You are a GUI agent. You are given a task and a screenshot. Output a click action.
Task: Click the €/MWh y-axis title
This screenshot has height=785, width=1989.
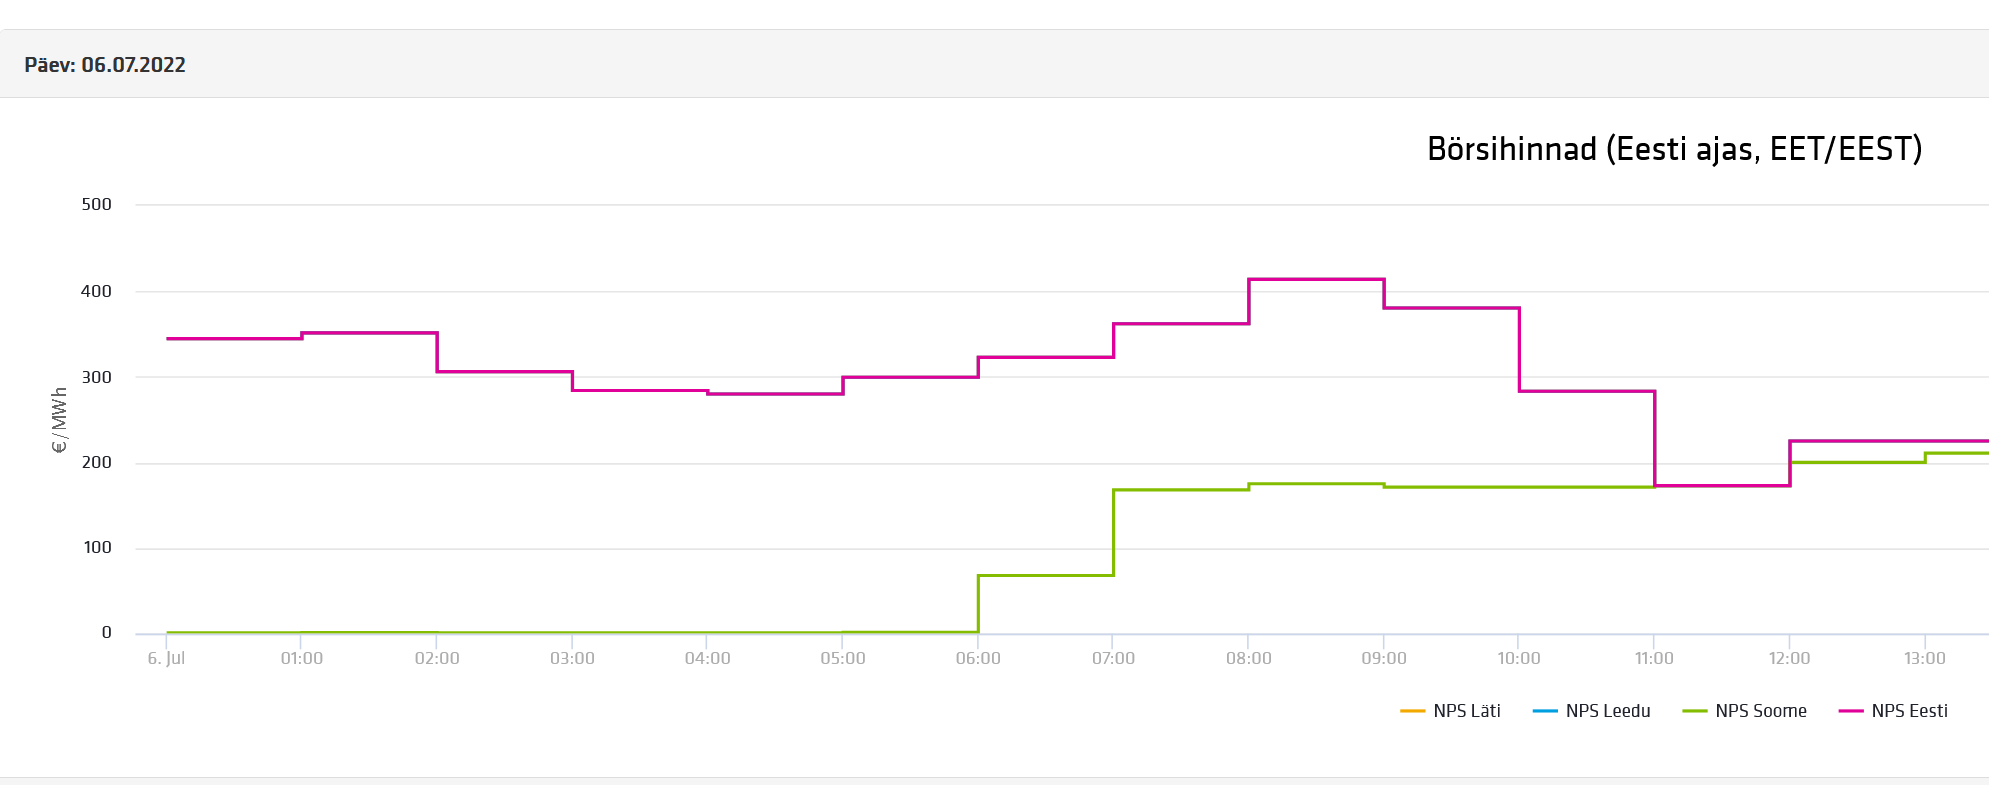59,420
